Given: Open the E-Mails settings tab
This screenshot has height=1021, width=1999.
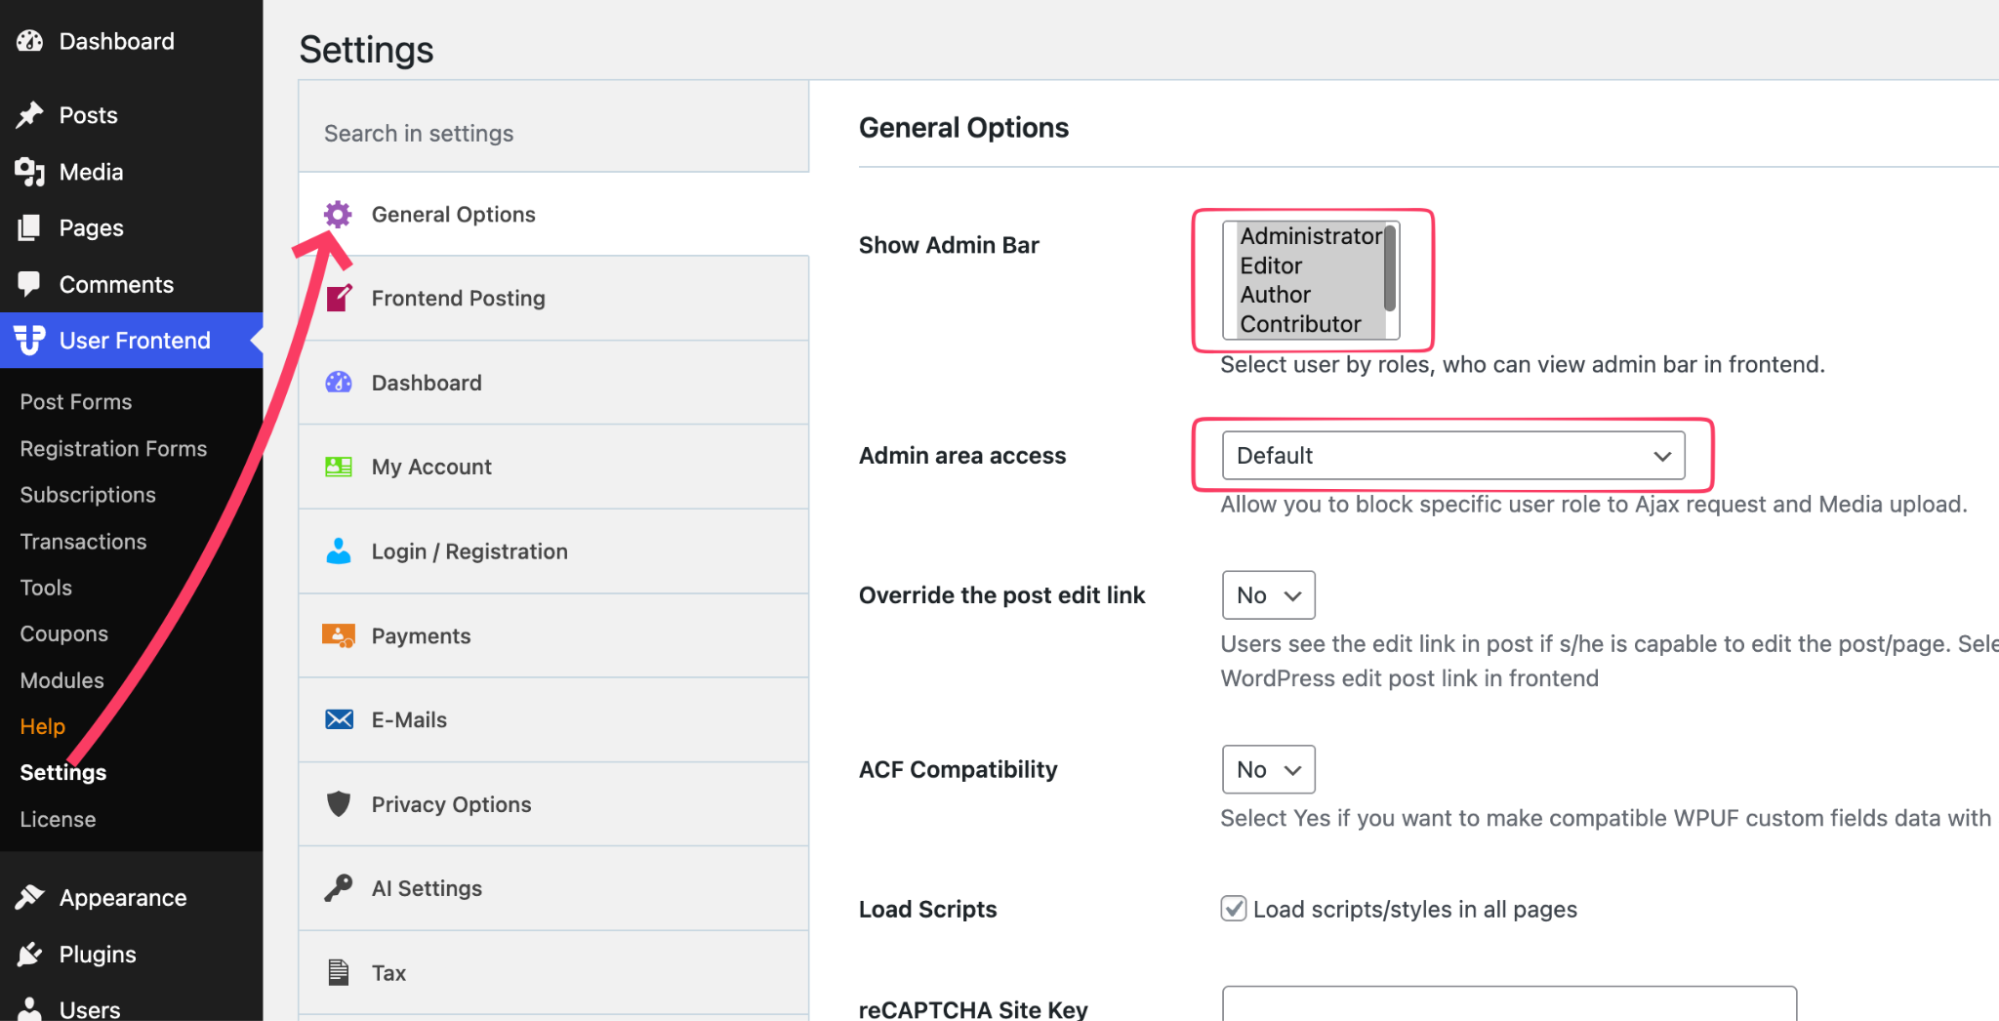Looking at the screenshot, I should point(554,720).
